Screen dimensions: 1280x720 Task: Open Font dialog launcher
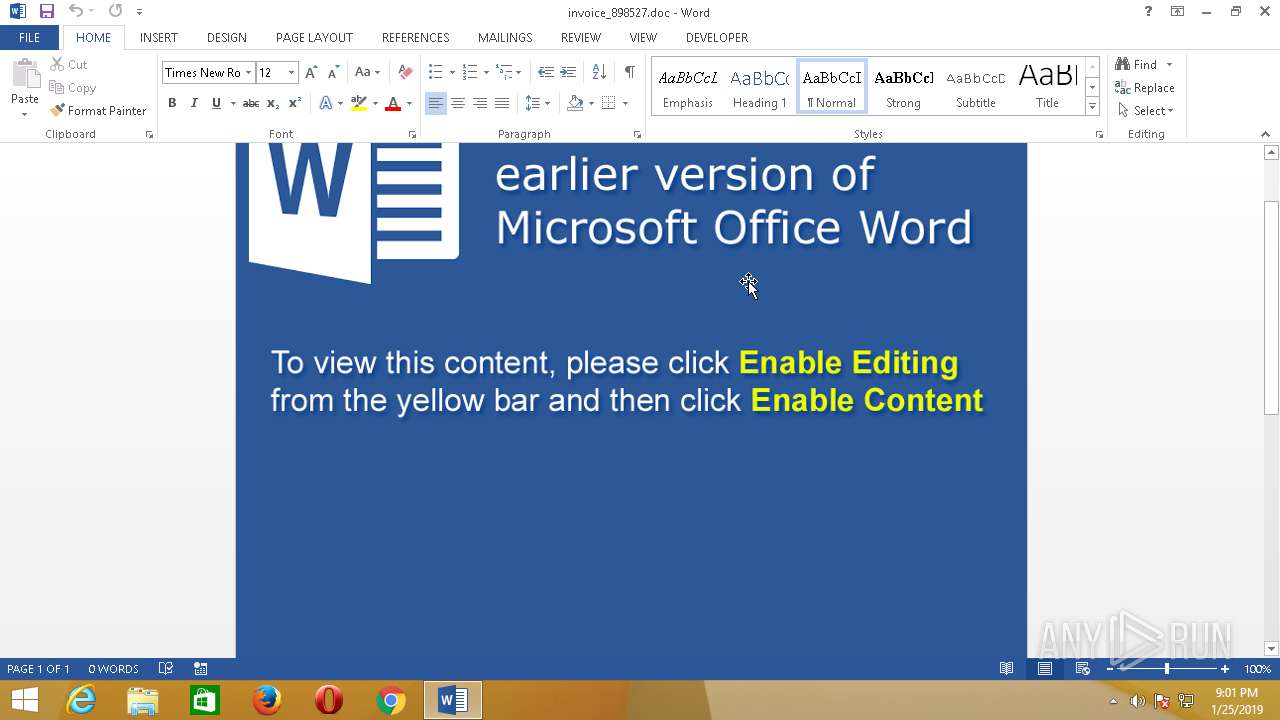(412, 134)
